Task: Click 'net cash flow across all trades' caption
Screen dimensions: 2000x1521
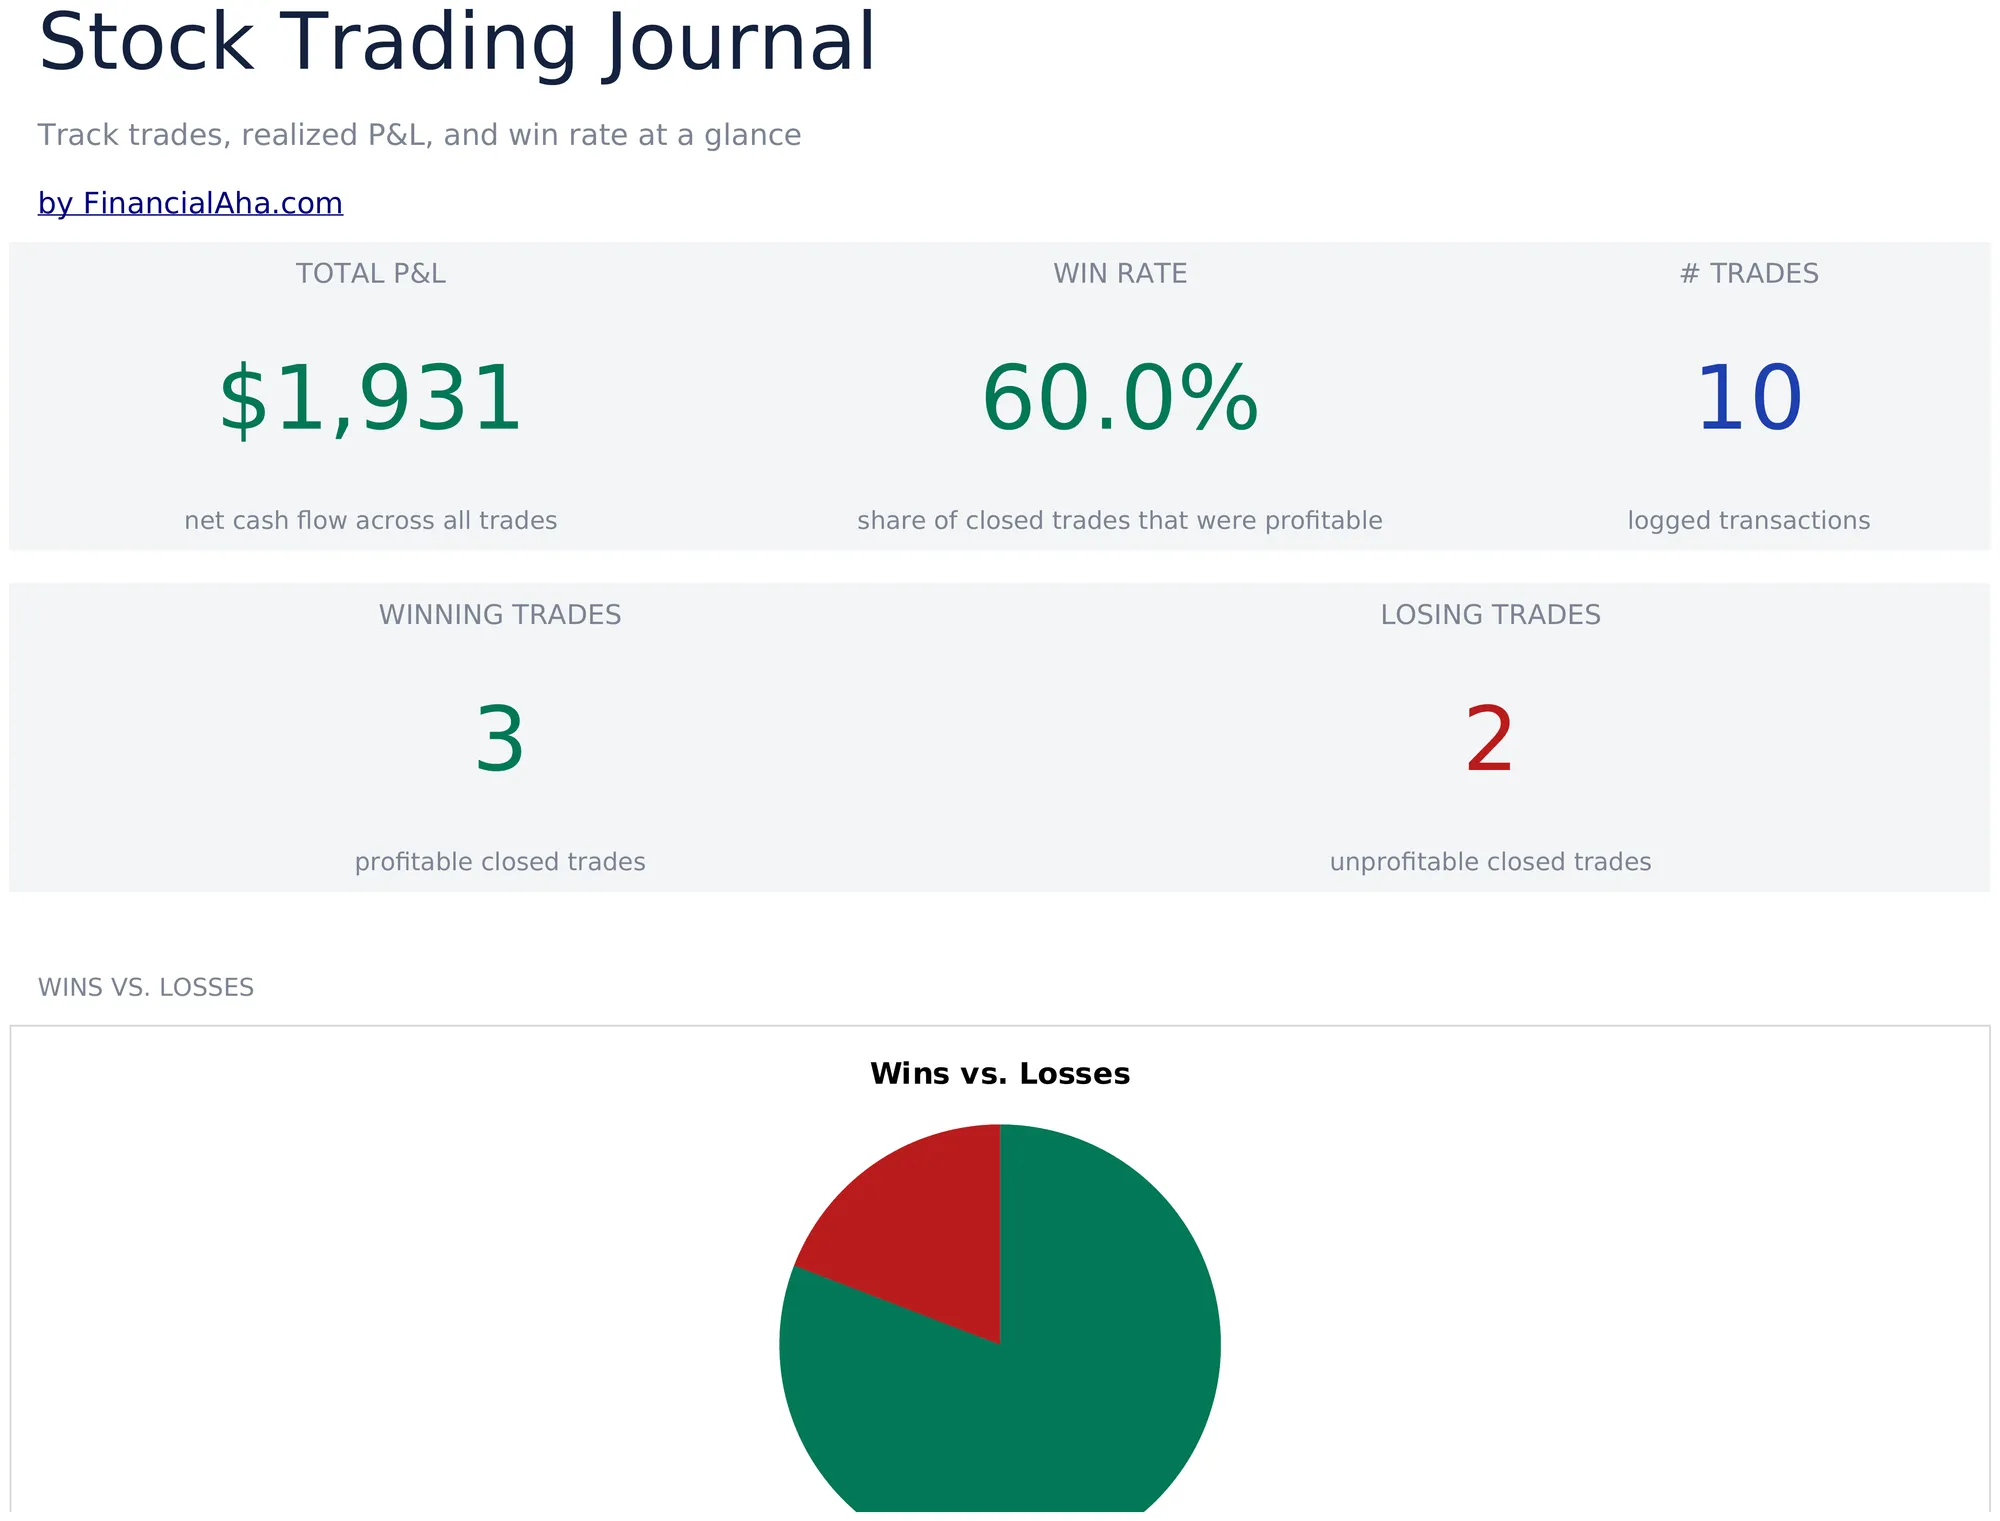Action: pyautogui.click(x=371, y=521)
